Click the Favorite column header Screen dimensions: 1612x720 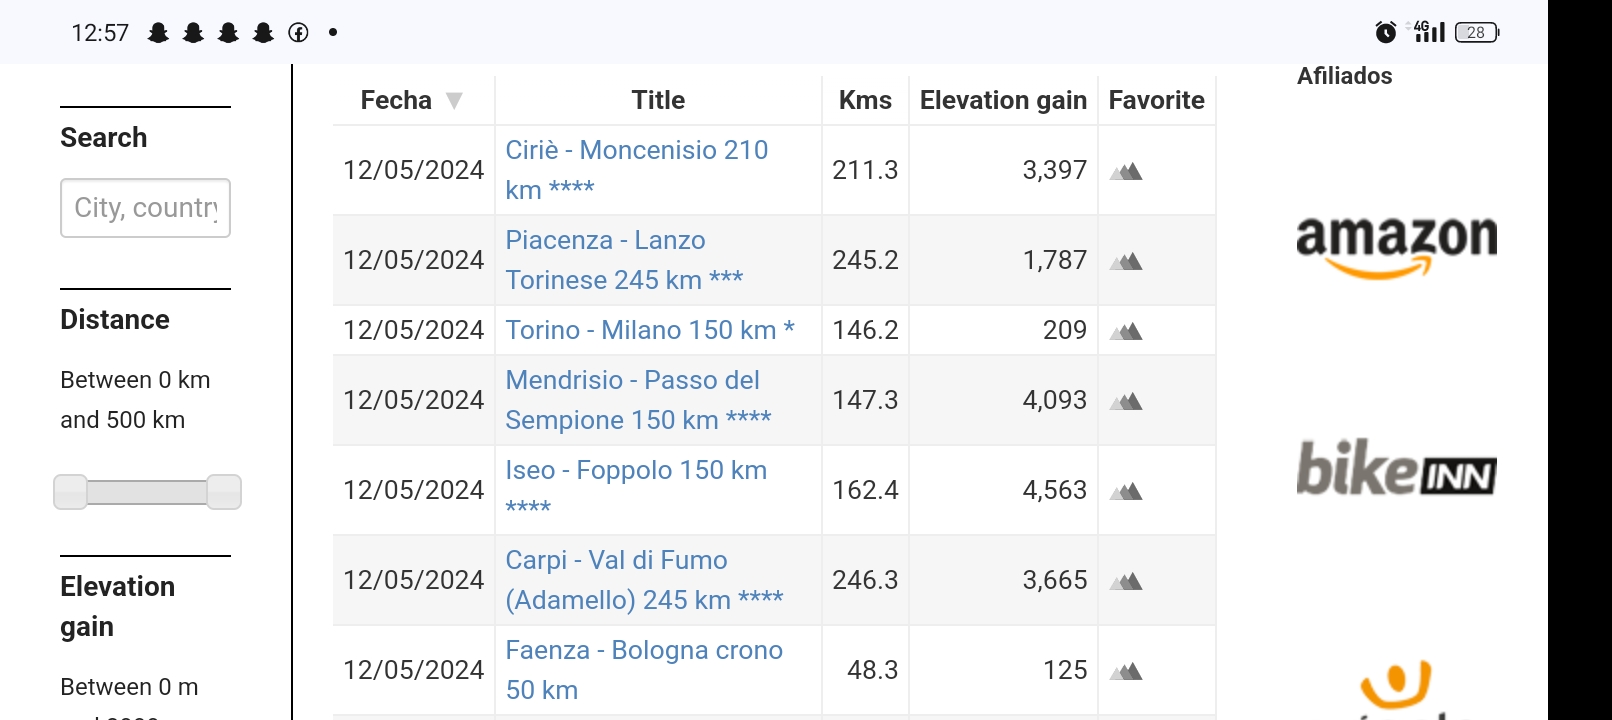pyautogui.click(x=1156, y=100)
